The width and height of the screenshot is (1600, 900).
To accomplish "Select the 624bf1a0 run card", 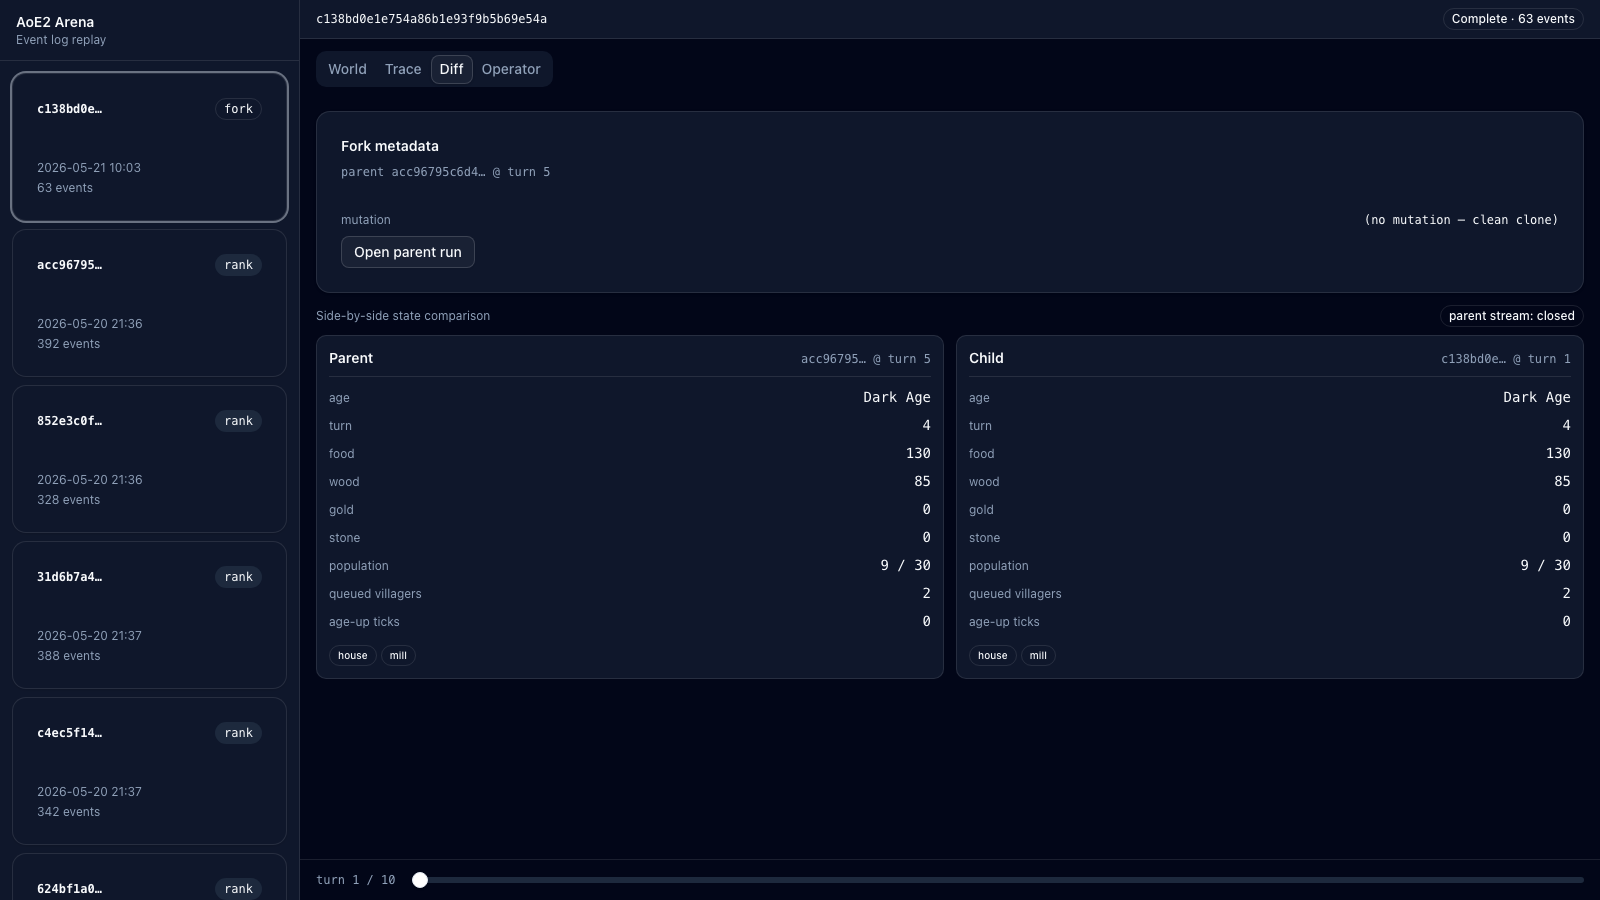I will pos(149,877).
